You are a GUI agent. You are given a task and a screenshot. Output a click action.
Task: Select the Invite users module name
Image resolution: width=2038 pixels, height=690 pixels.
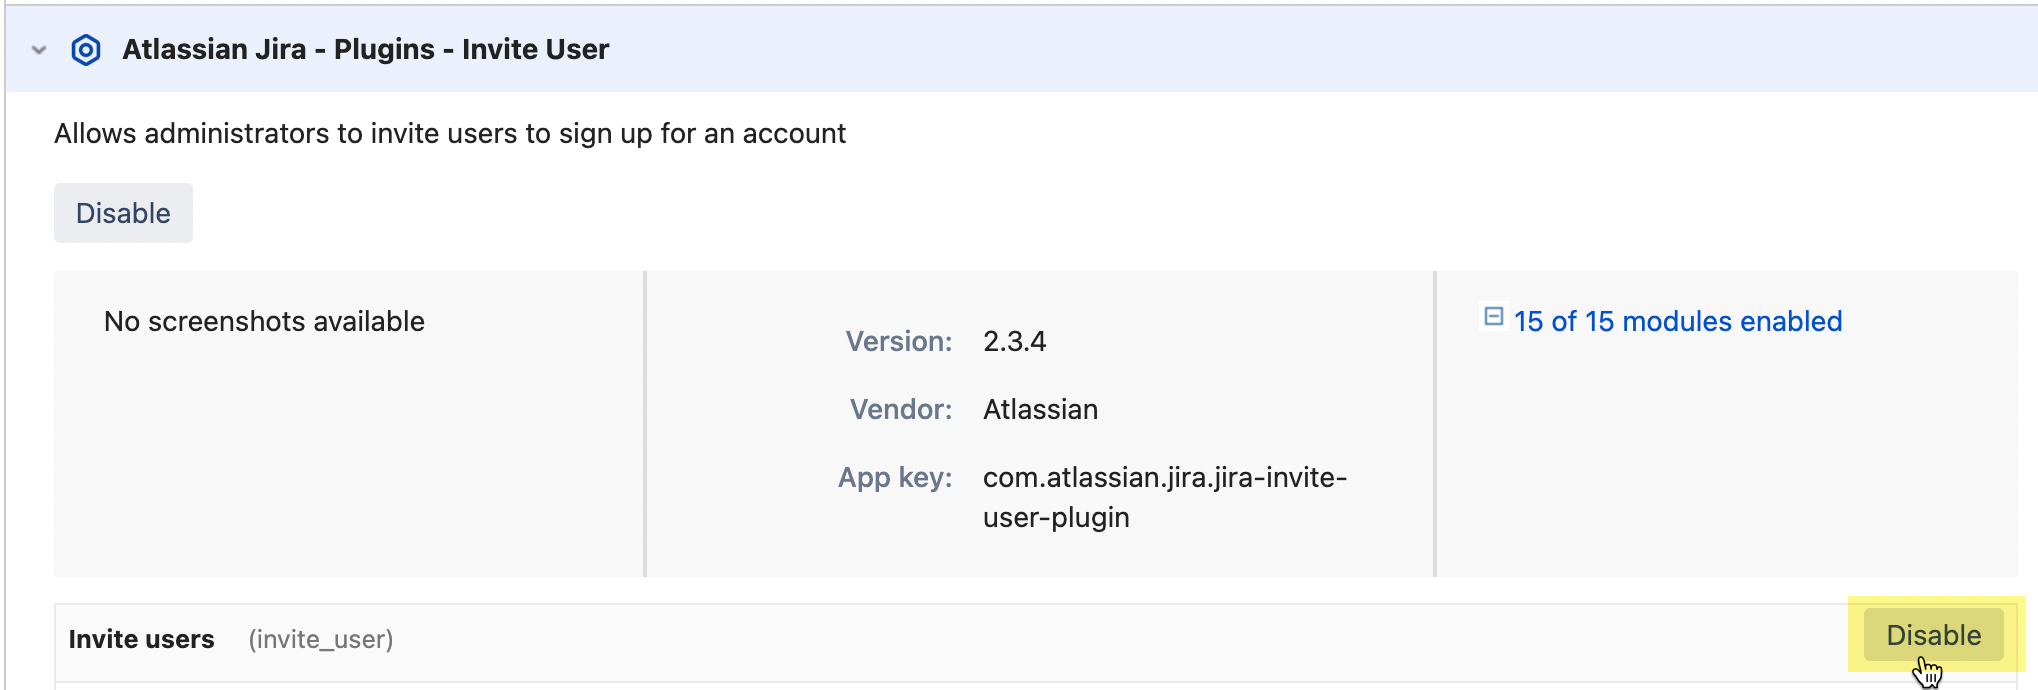[141, 639]
